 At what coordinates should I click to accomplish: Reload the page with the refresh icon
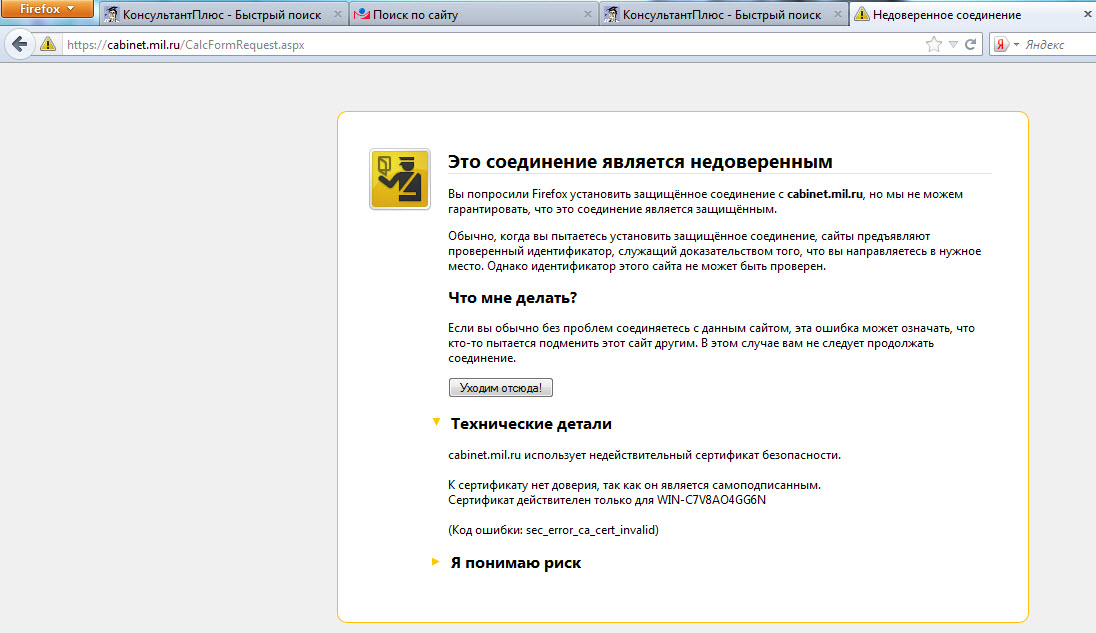970,45
